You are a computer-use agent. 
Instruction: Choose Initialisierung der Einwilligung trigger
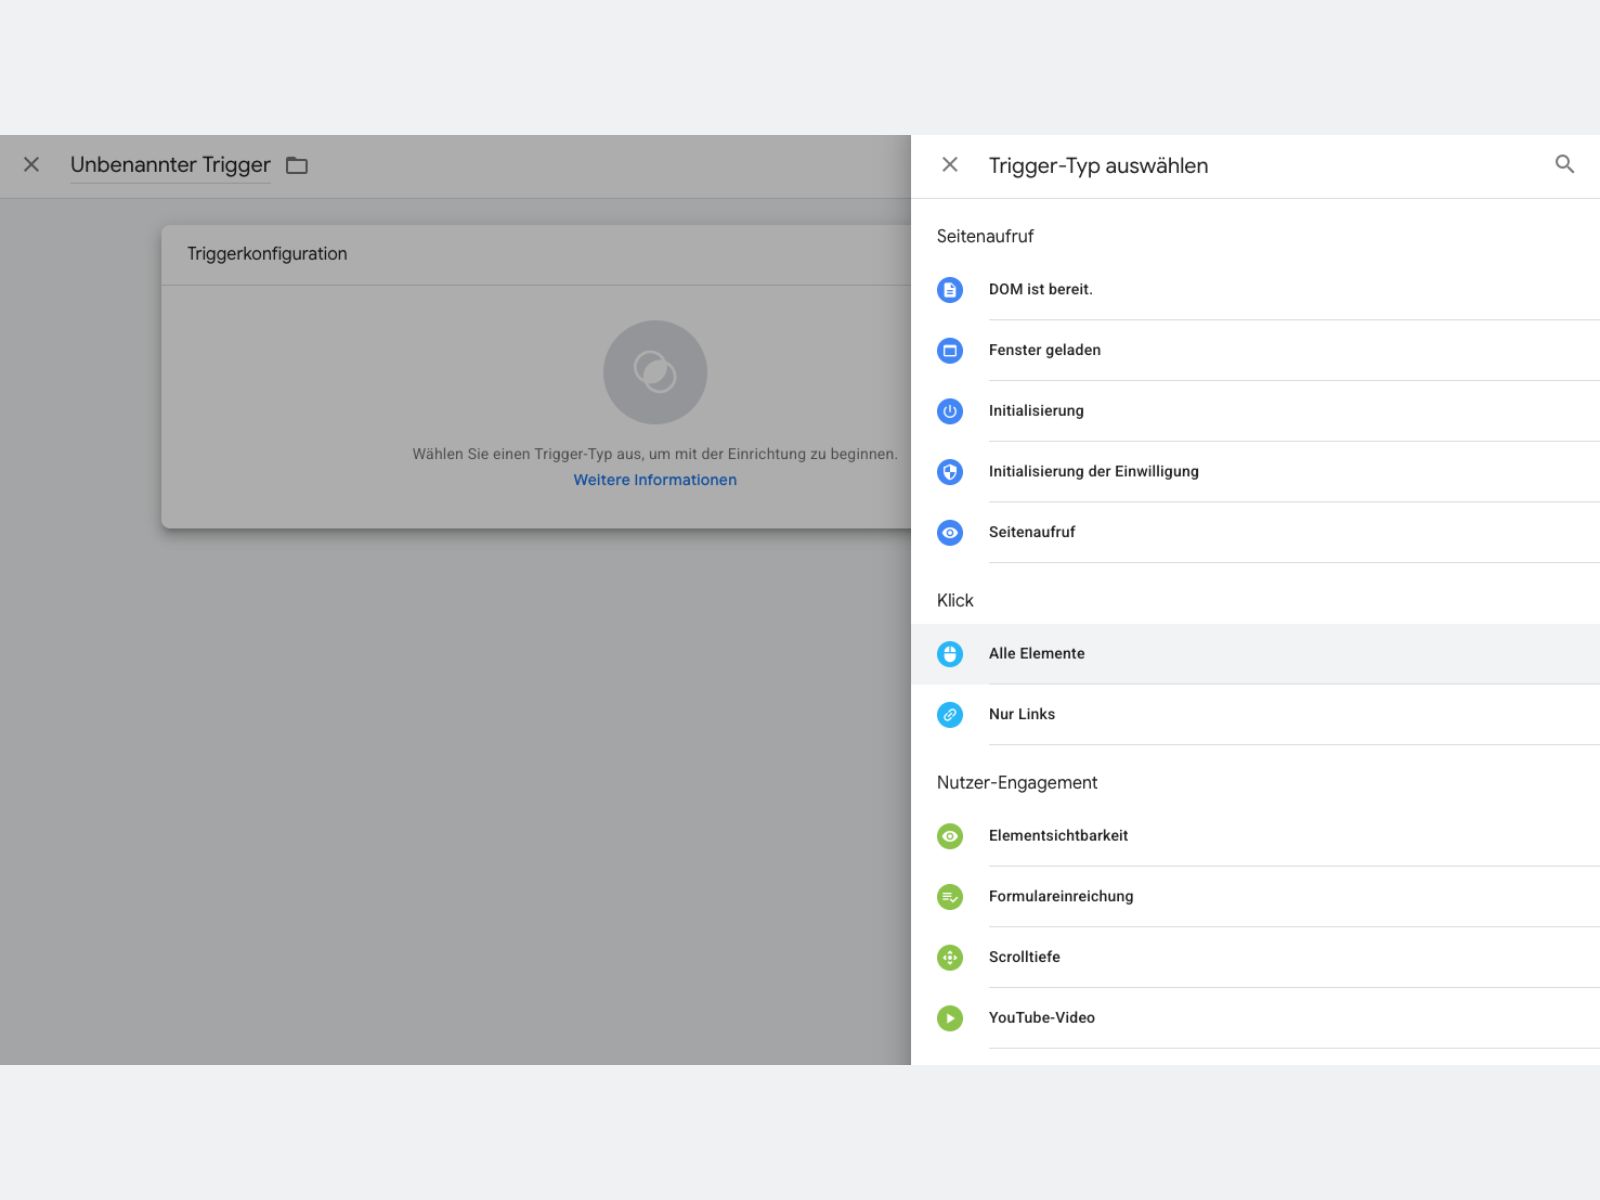pos(1256,472)
